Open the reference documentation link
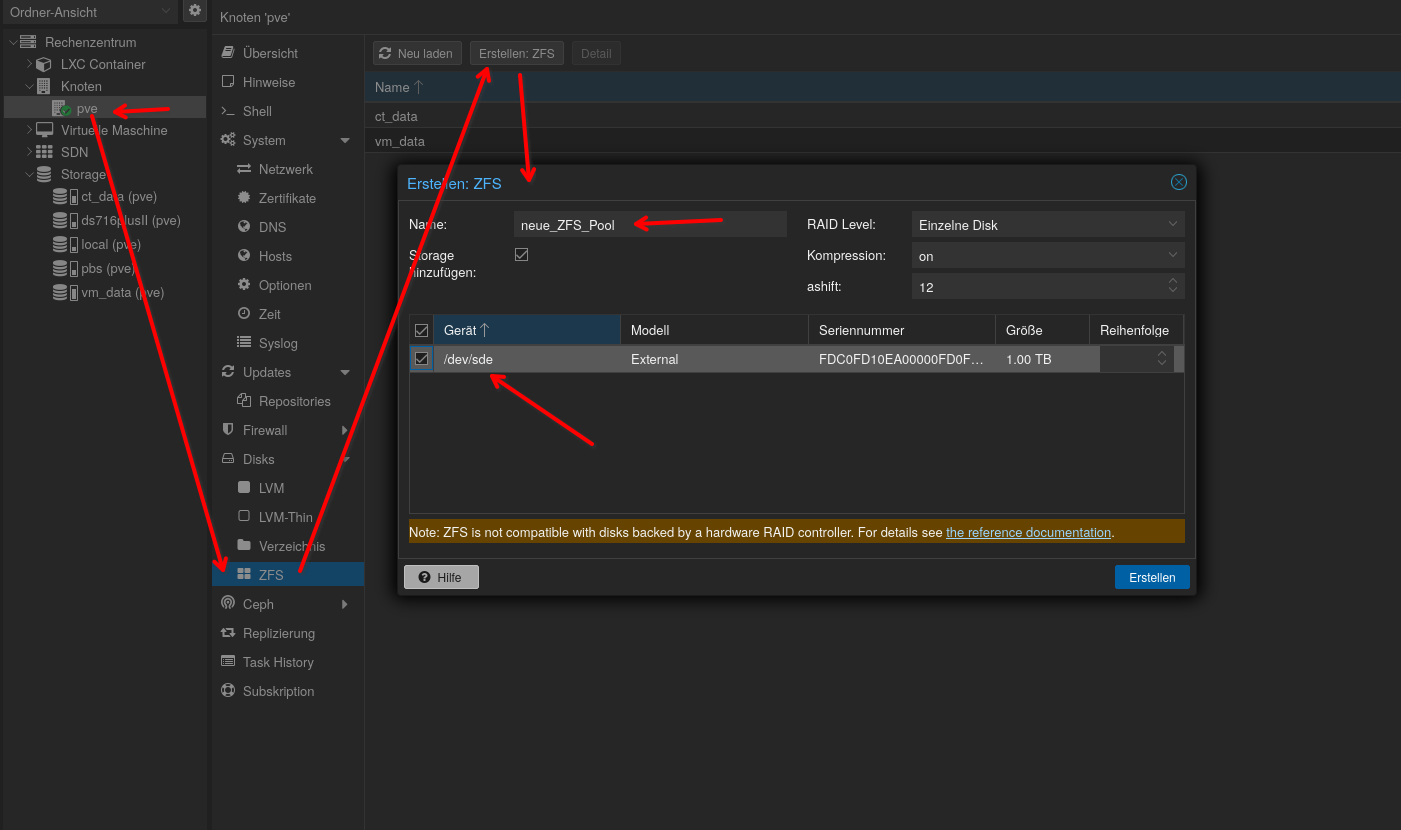This screenshot has height=830, width=1401. pyautogui.click(x=1028, y=532)
